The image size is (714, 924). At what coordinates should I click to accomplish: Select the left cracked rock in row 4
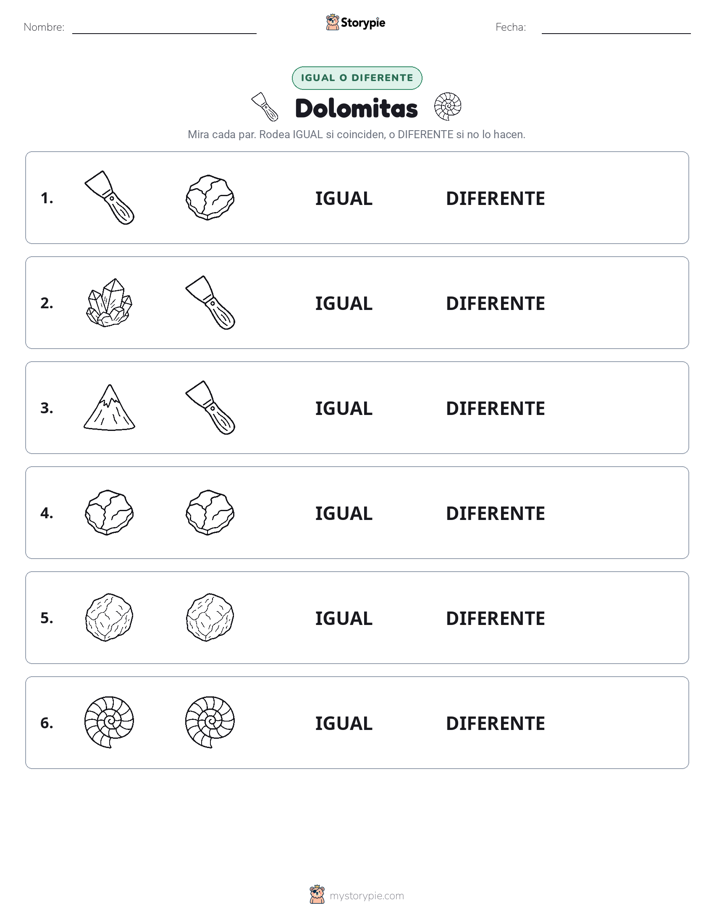click(110, 513)
